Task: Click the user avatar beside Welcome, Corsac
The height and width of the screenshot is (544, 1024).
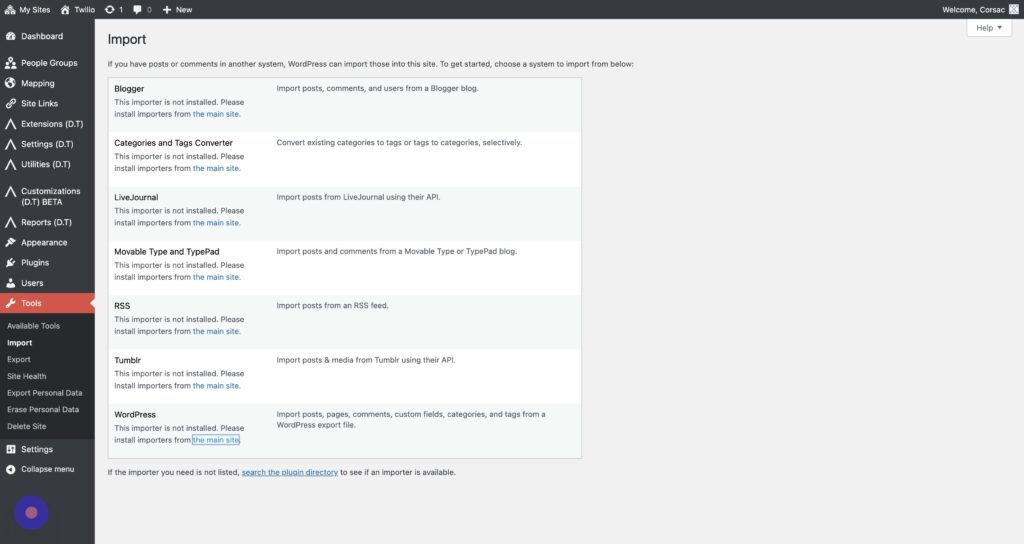Action: point(1013,9)
